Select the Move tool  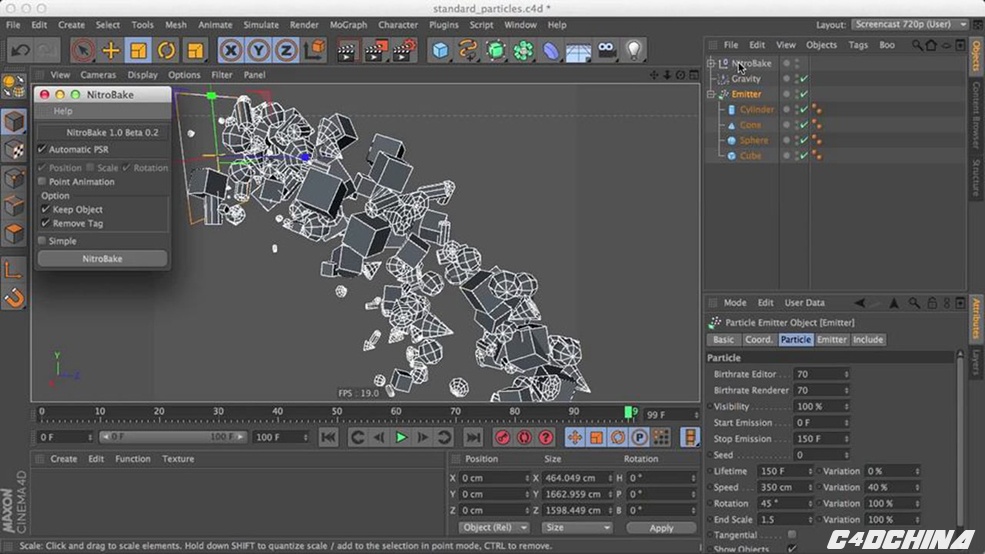(111, 50)
